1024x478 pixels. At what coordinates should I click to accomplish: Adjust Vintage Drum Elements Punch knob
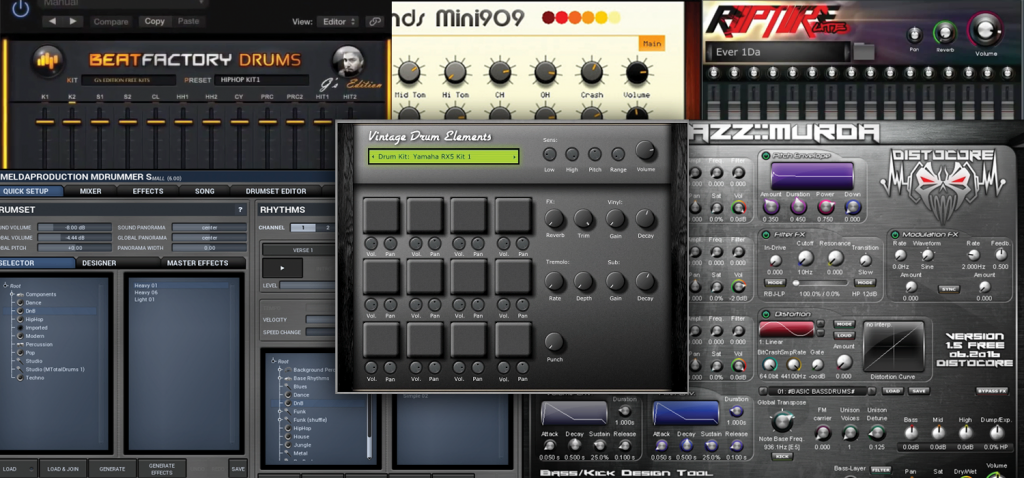pos(554,342)
